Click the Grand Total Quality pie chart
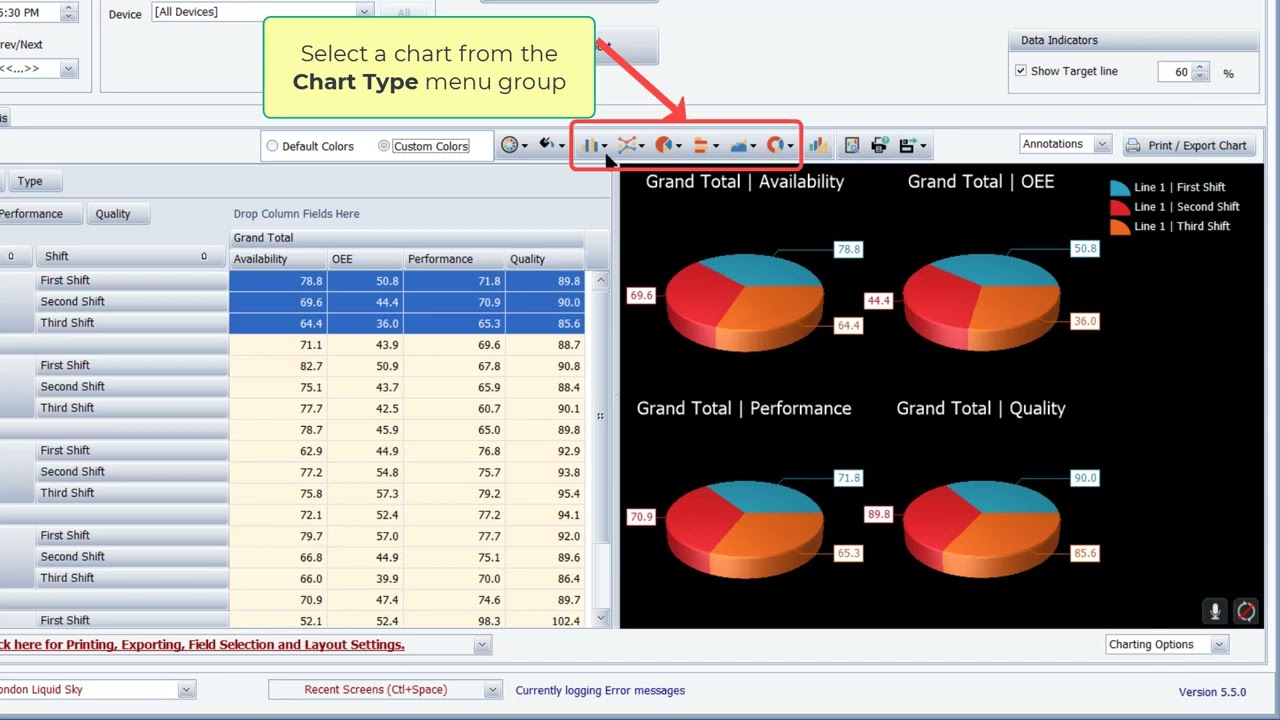 981,528
